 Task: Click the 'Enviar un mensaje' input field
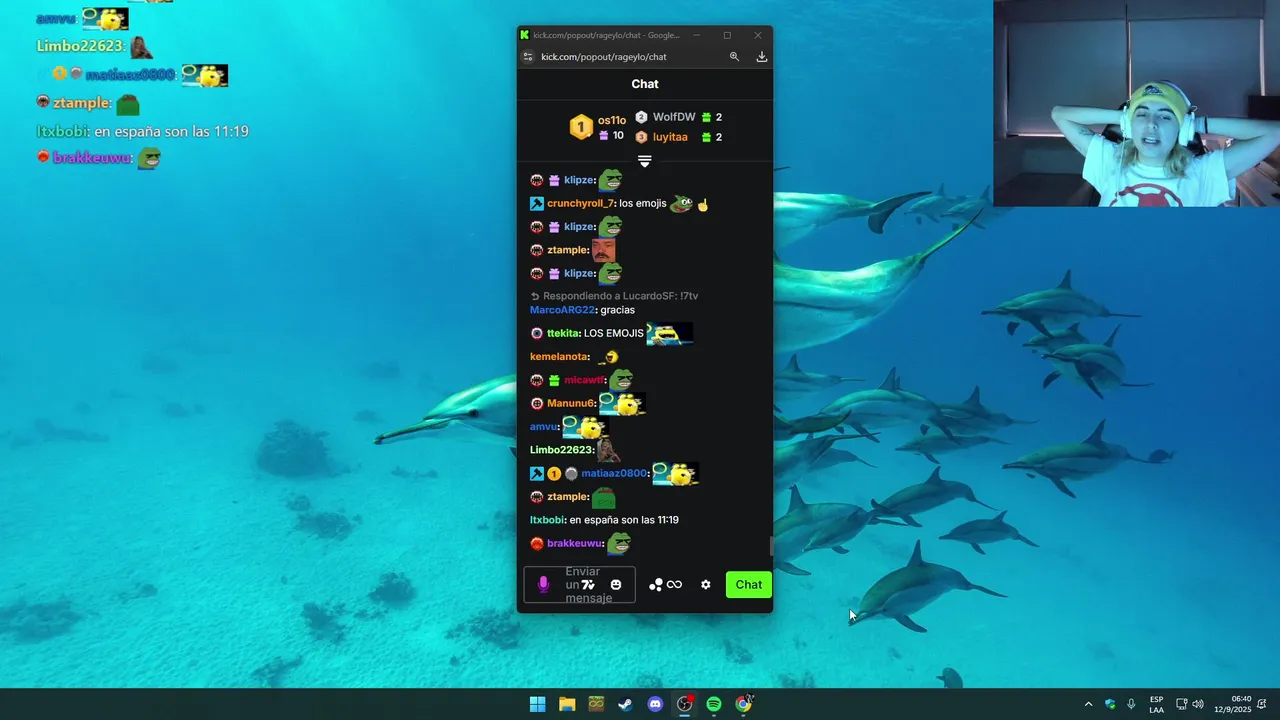(579, 585)
